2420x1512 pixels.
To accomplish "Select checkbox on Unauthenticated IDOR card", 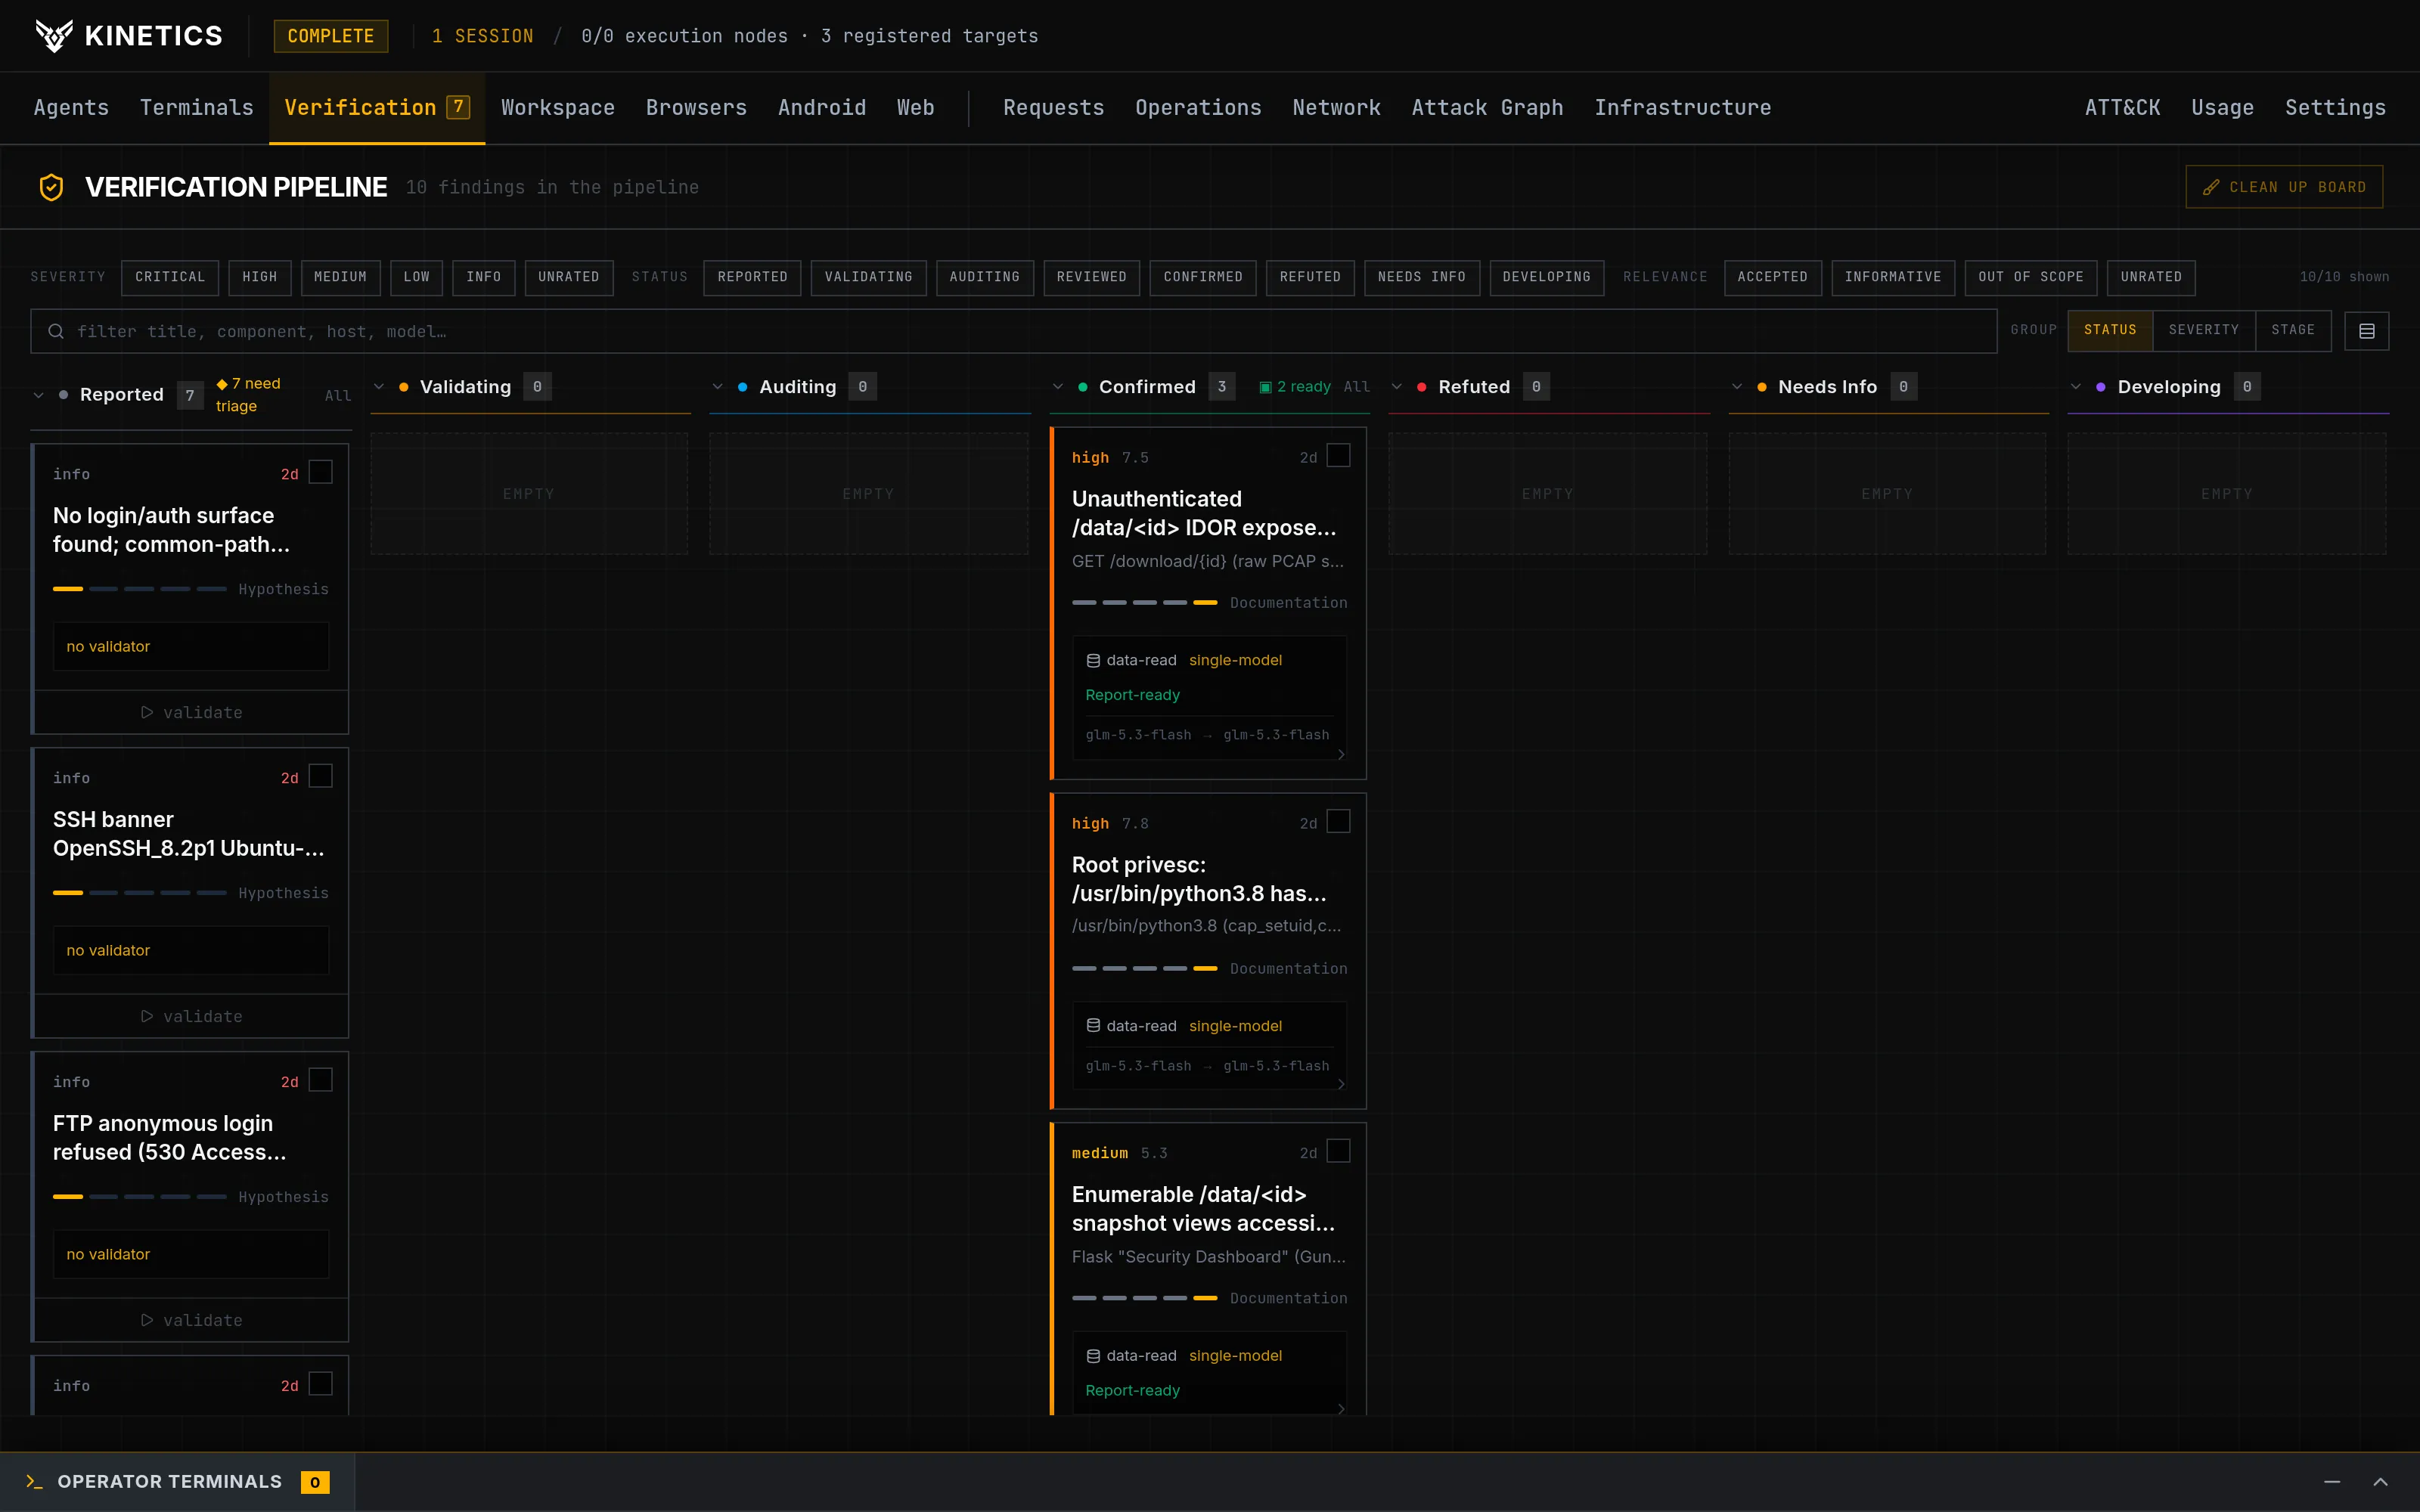I will click(1338, 456).
